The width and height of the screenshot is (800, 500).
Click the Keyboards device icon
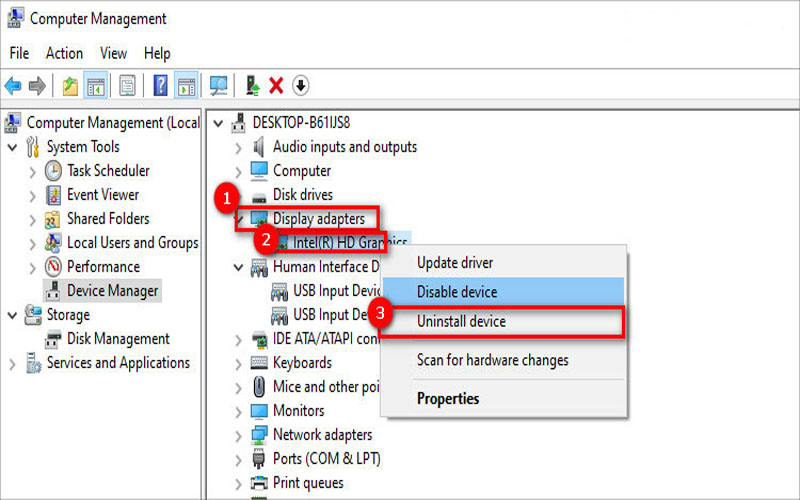point(259,363)
